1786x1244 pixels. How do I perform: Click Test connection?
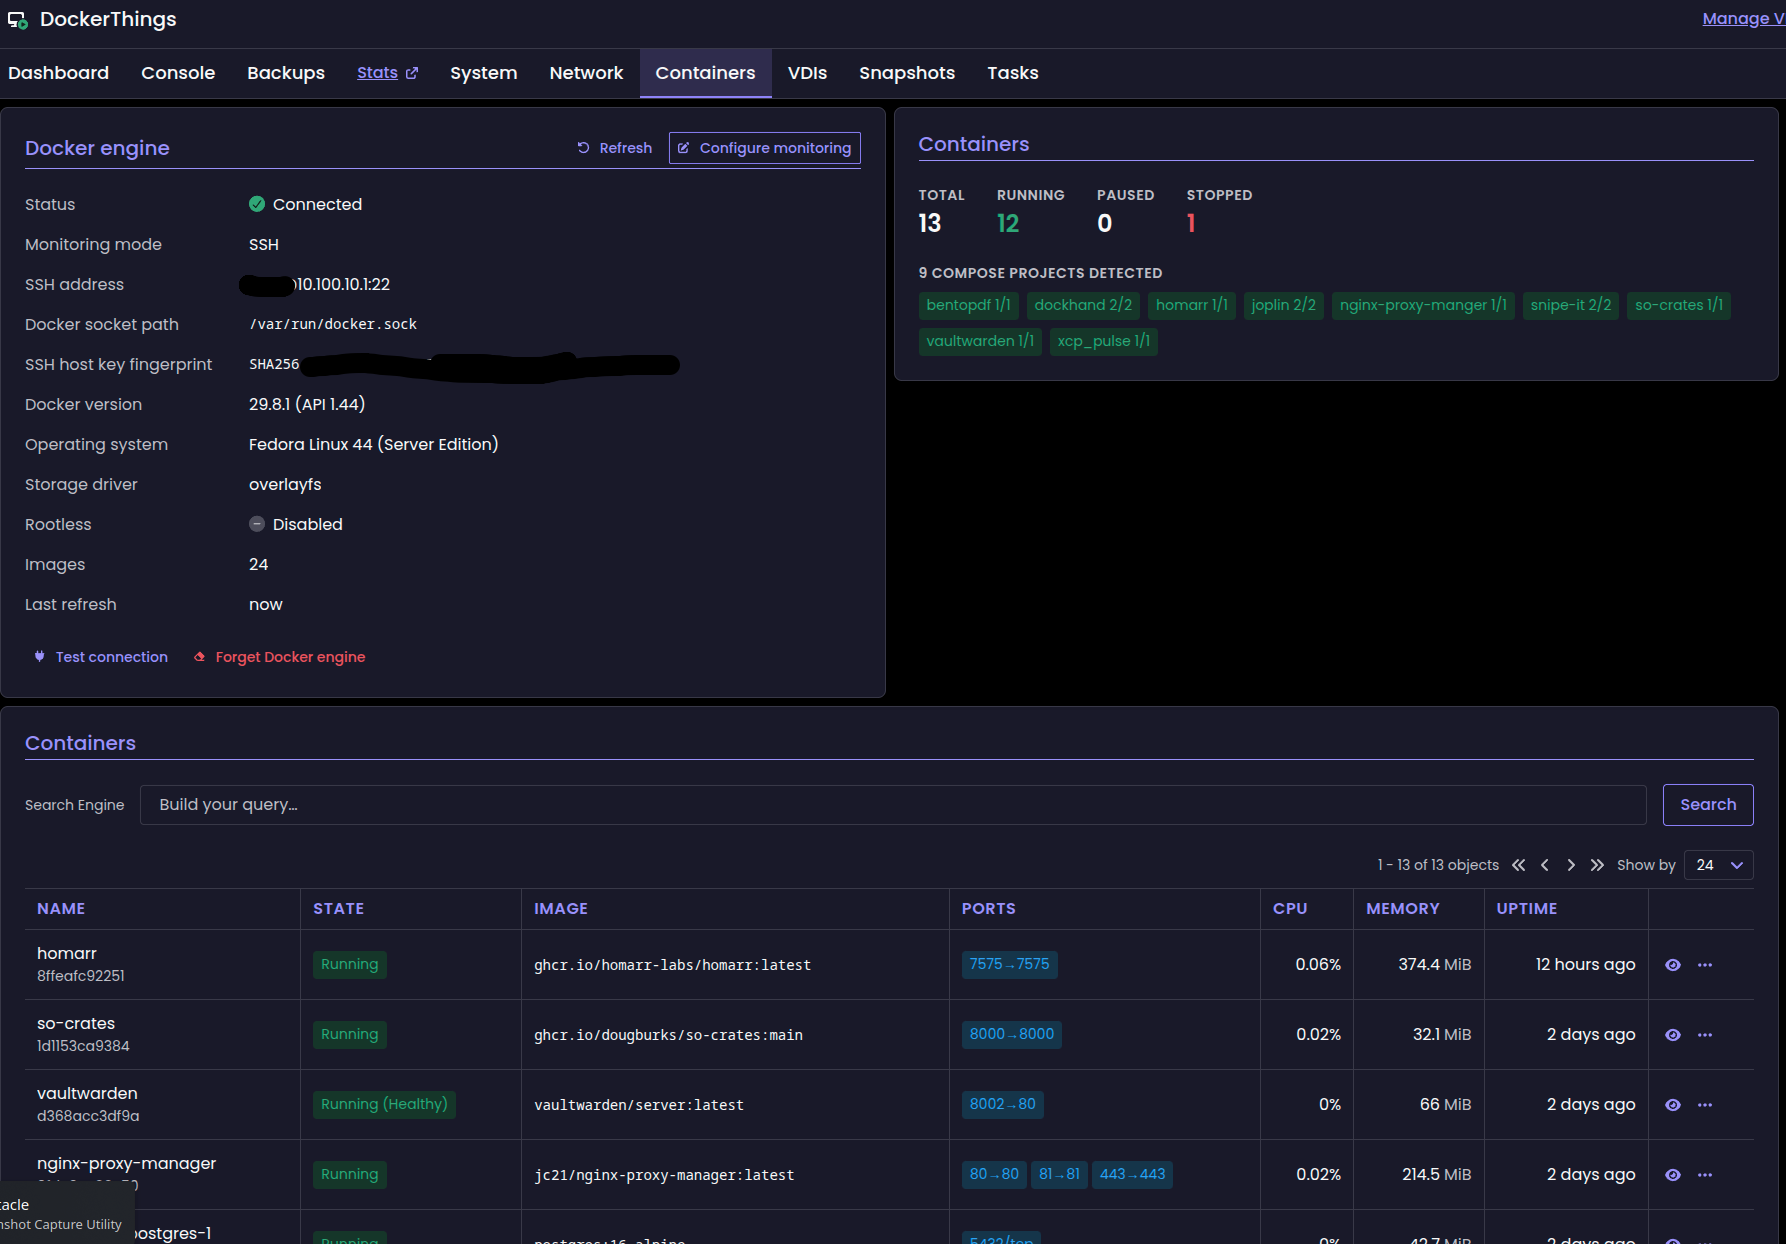coord(101,657)
